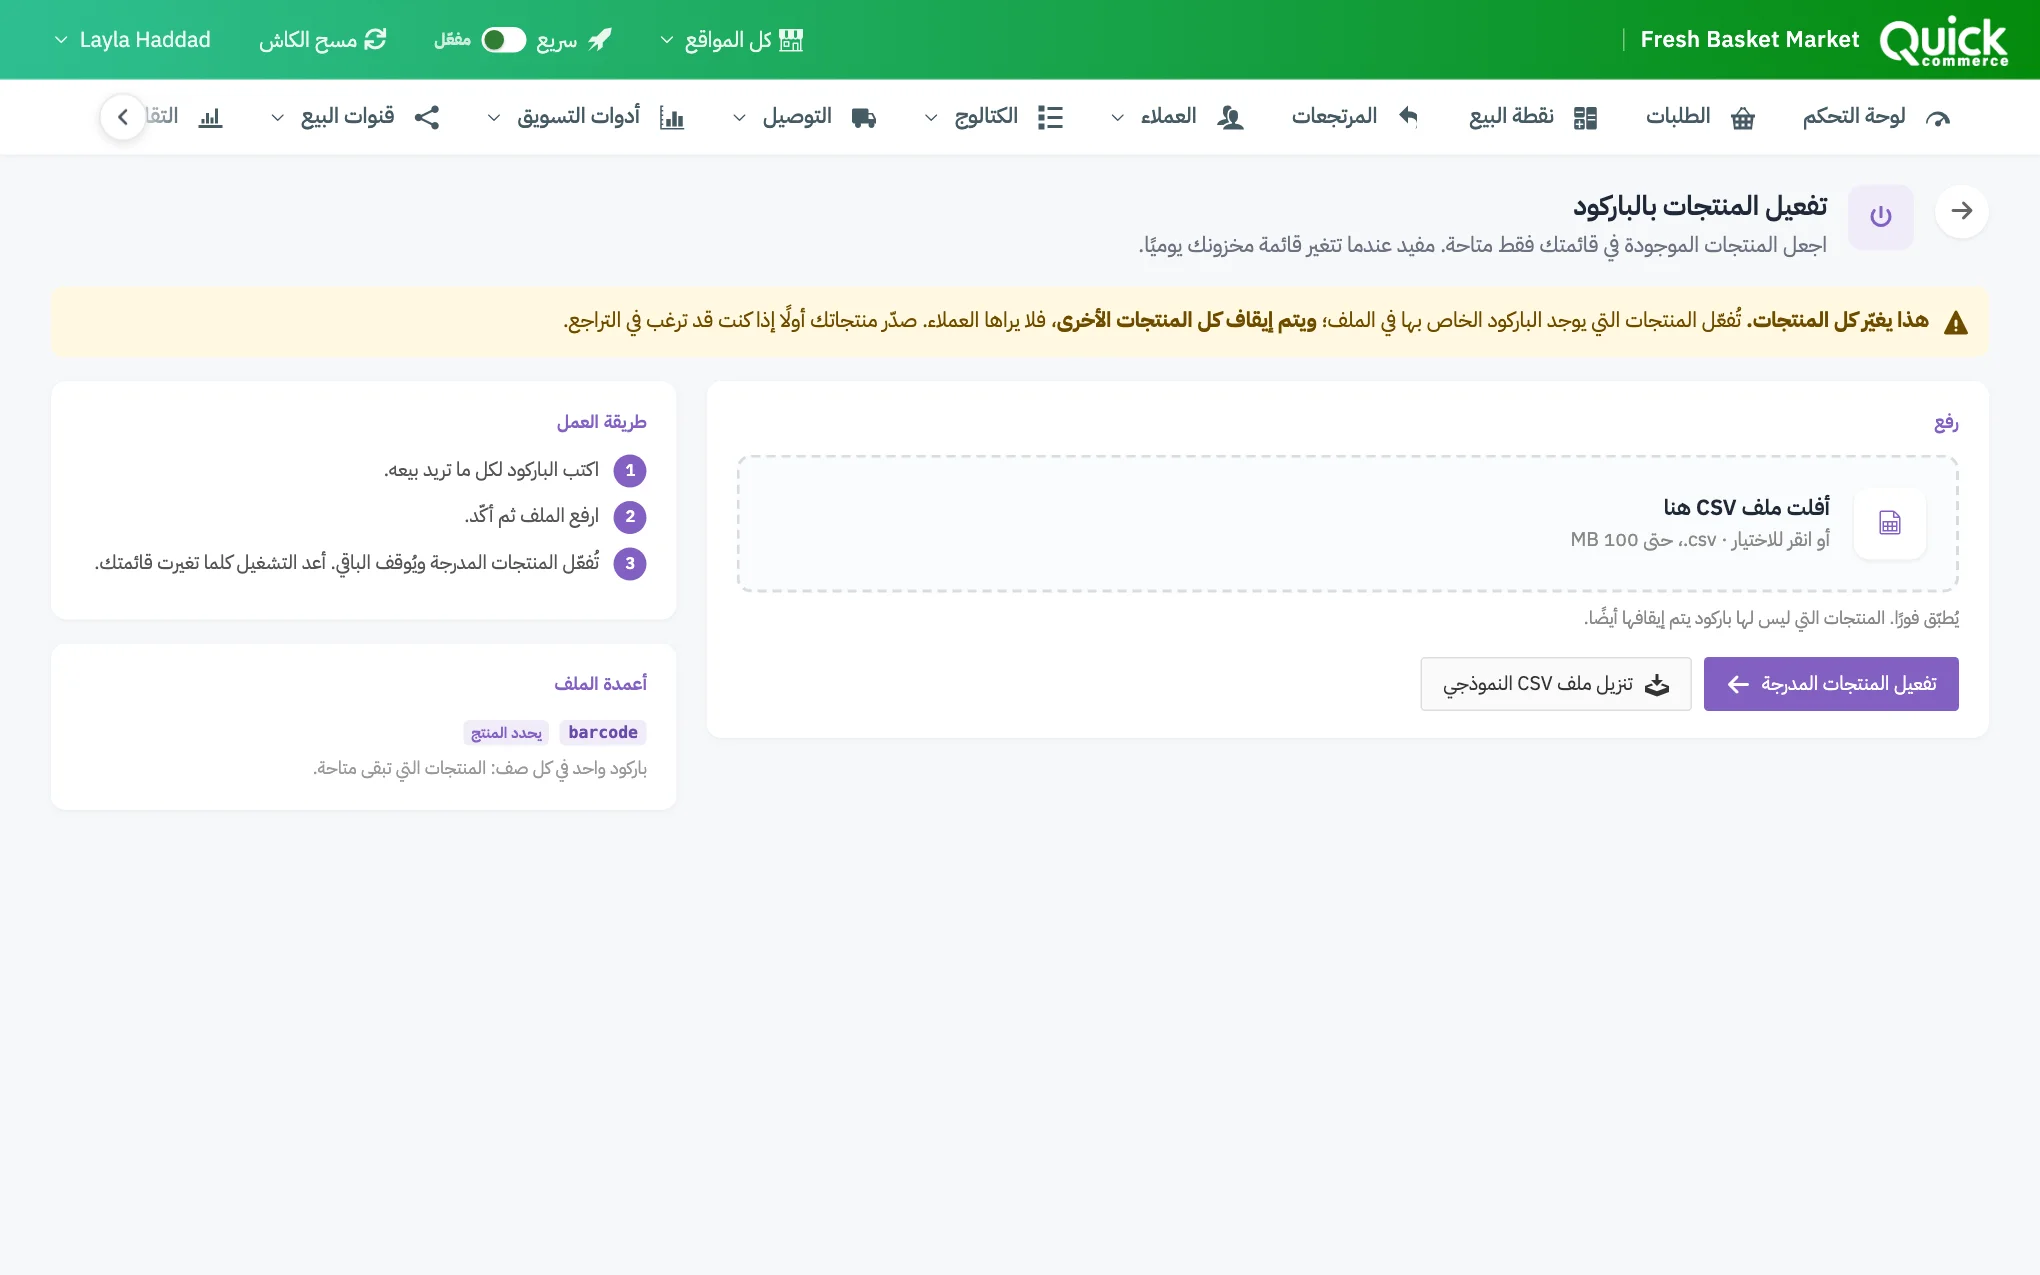Click the point of sale register icon
The height and width of the screenshot is (1275, 2040).
coord(1585,118)
